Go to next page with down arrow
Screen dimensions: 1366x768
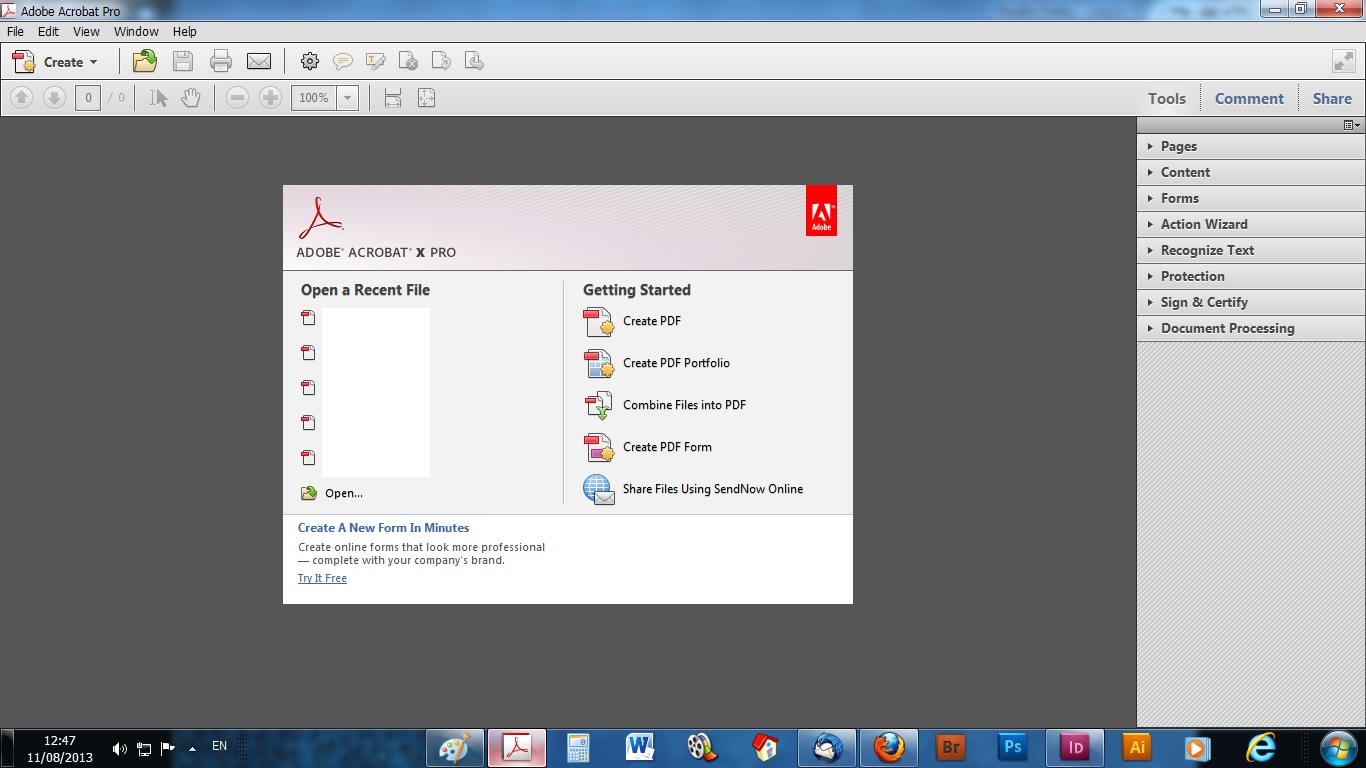tap(54, 98)
